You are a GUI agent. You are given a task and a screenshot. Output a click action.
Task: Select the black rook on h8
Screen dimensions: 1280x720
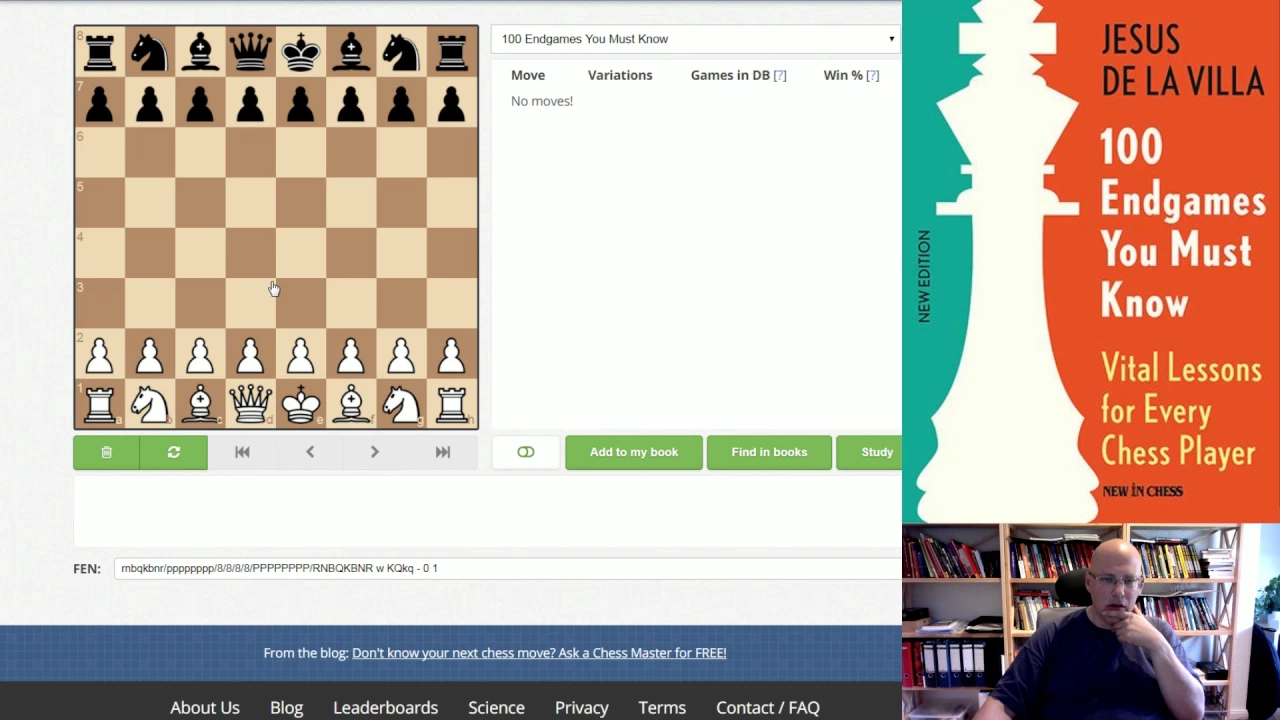click(x=452, y=52)
